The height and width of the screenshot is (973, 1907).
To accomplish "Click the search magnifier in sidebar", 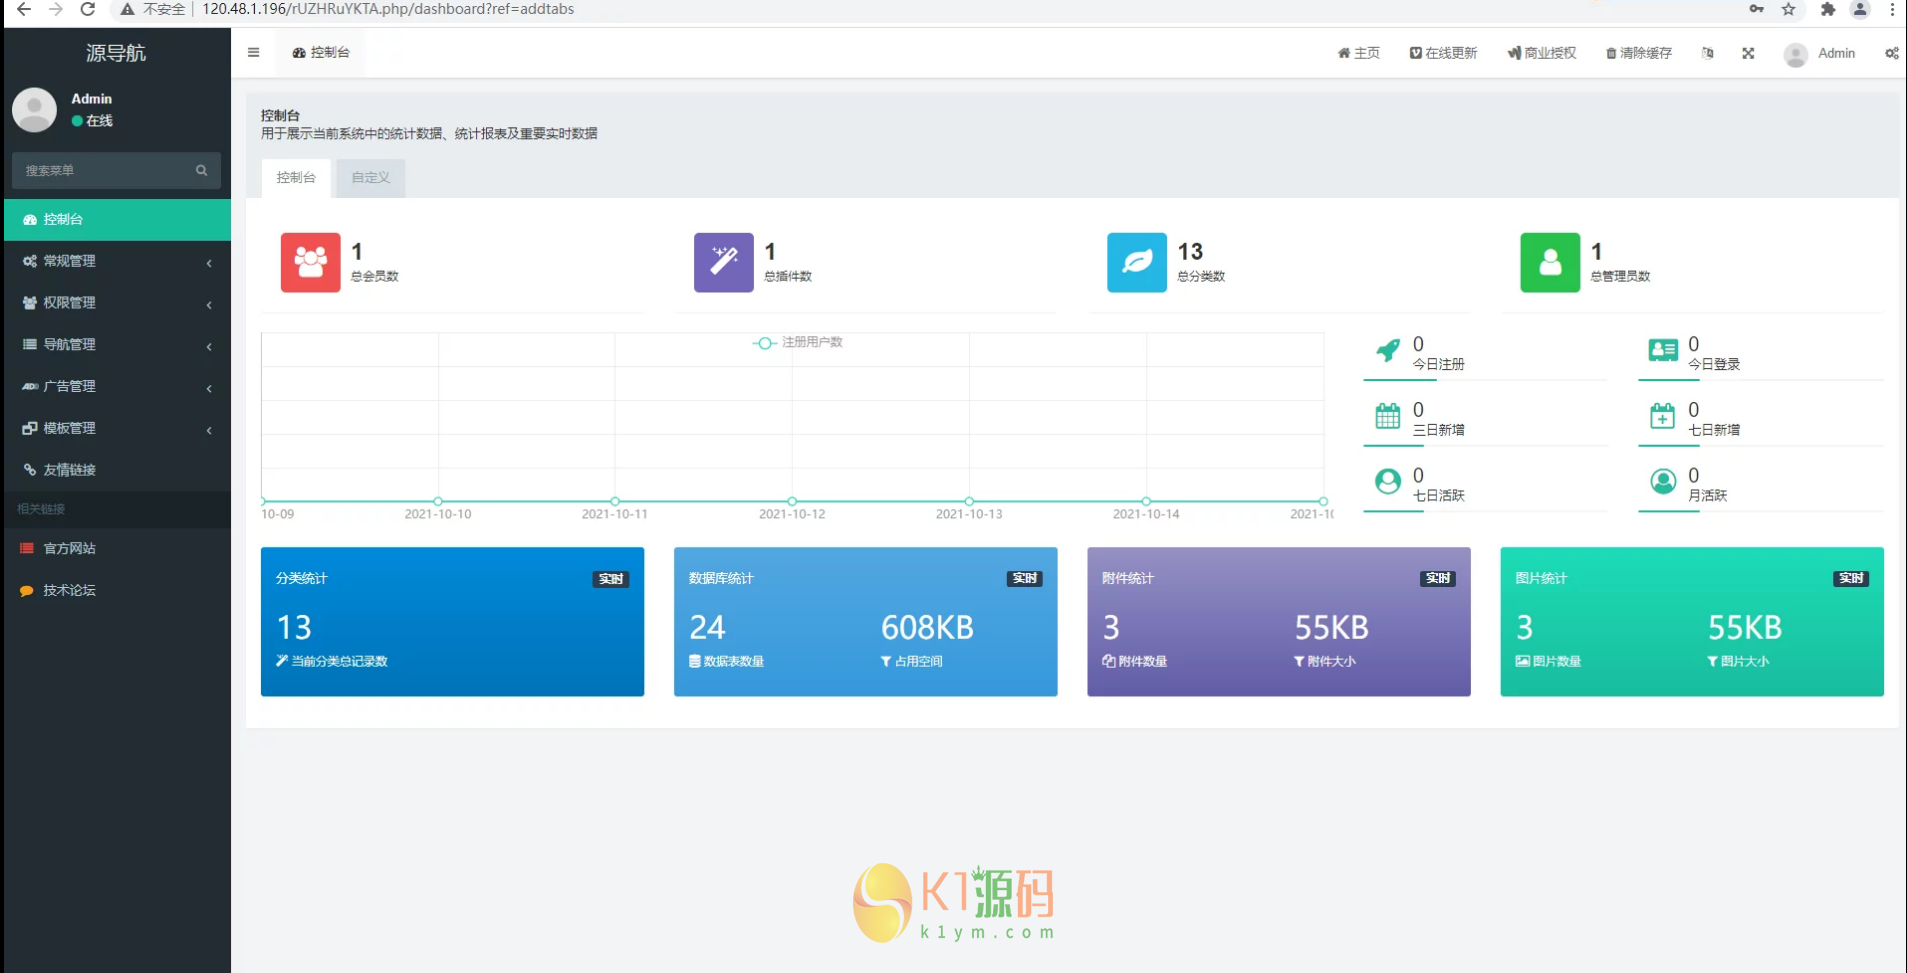I will [201, 171].
